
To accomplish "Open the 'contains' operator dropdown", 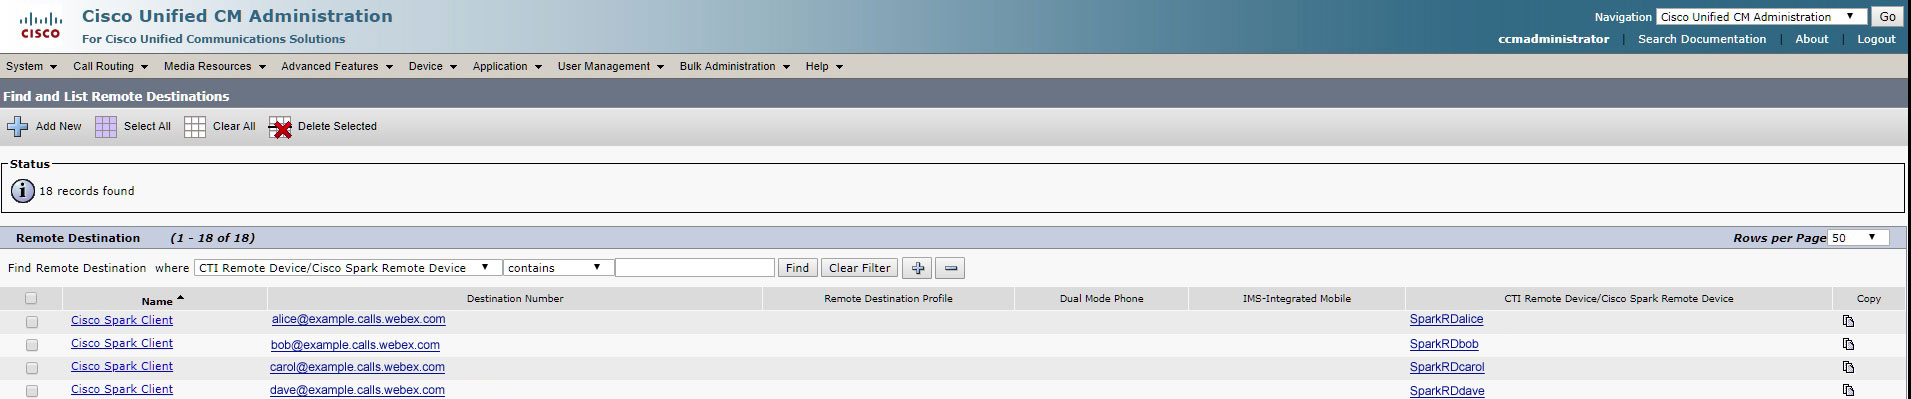I will pyautogui.click(x=559, y=268).
